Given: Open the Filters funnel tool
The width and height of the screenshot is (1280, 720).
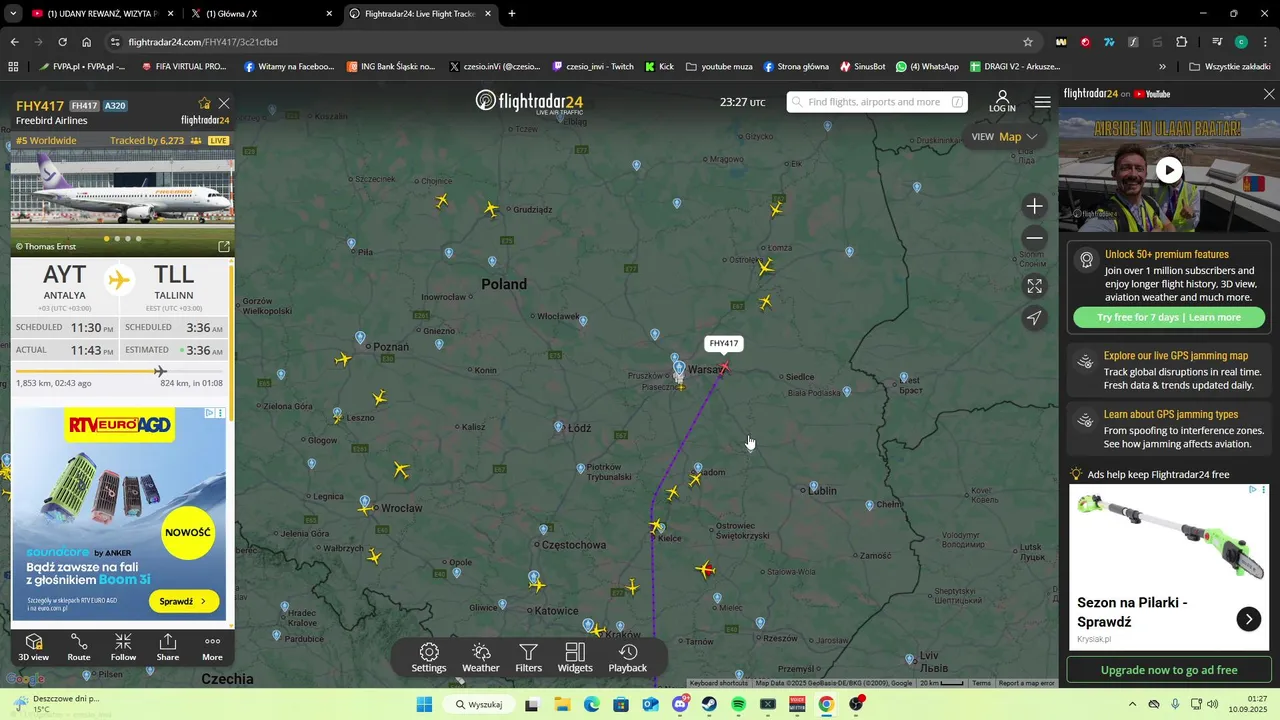Looking at the screenshot, I should click(529, 658).
